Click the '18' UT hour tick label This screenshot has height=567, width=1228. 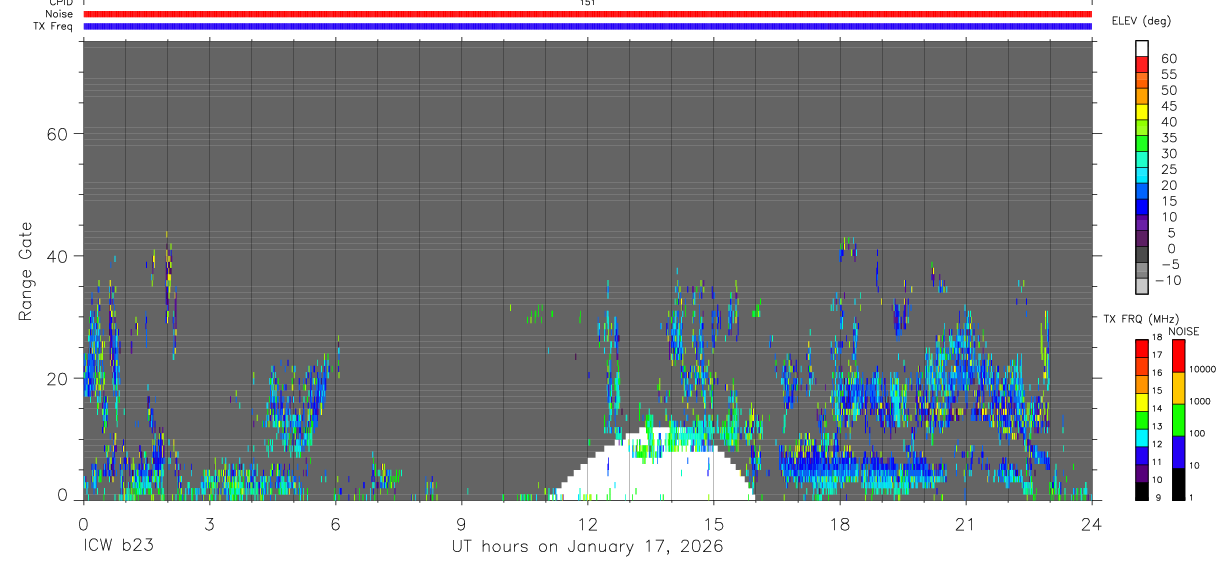pos(840,523)
